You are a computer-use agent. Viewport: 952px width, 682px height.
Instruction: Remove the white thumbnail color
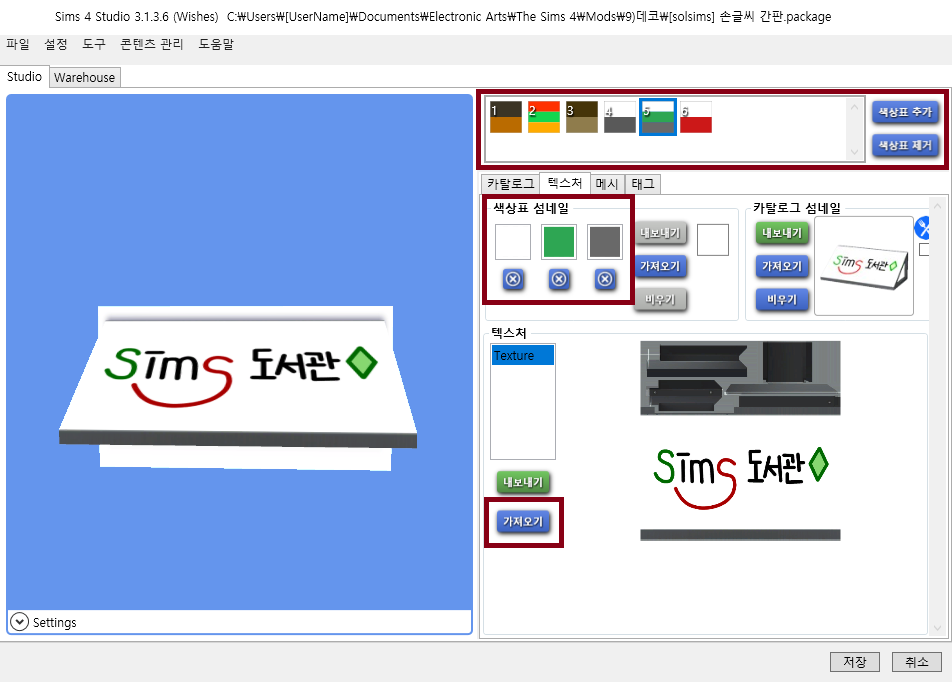513,279
